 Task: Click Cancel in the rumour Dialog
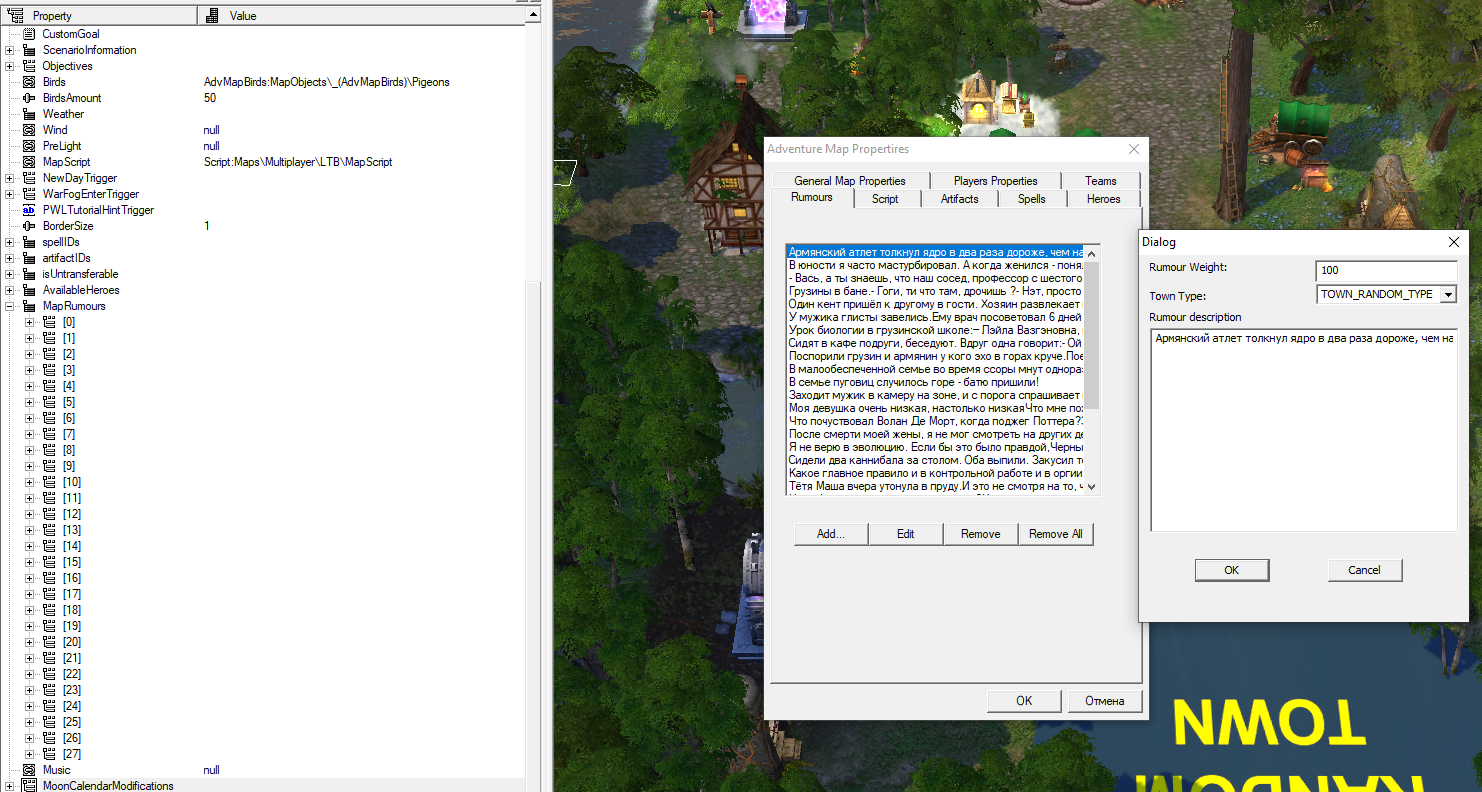(1365, 570)
